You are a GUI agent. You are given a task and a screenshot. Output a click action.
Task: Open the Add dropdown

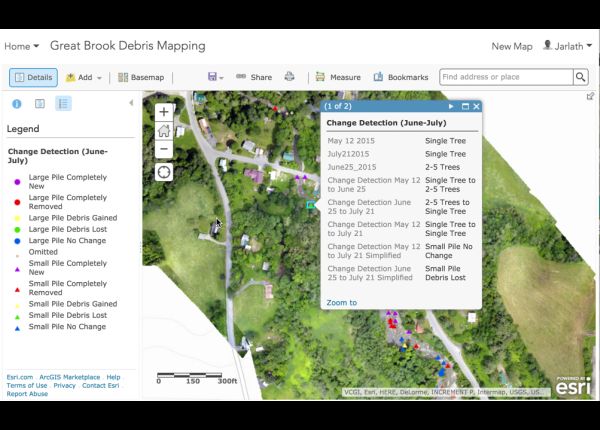(84, 77)
